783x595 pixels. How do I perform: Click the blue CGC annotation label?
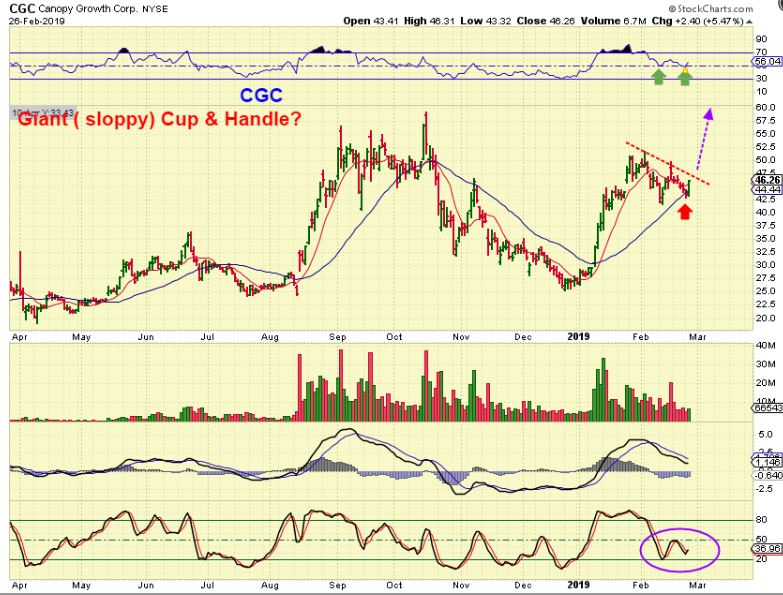(261, 95)
